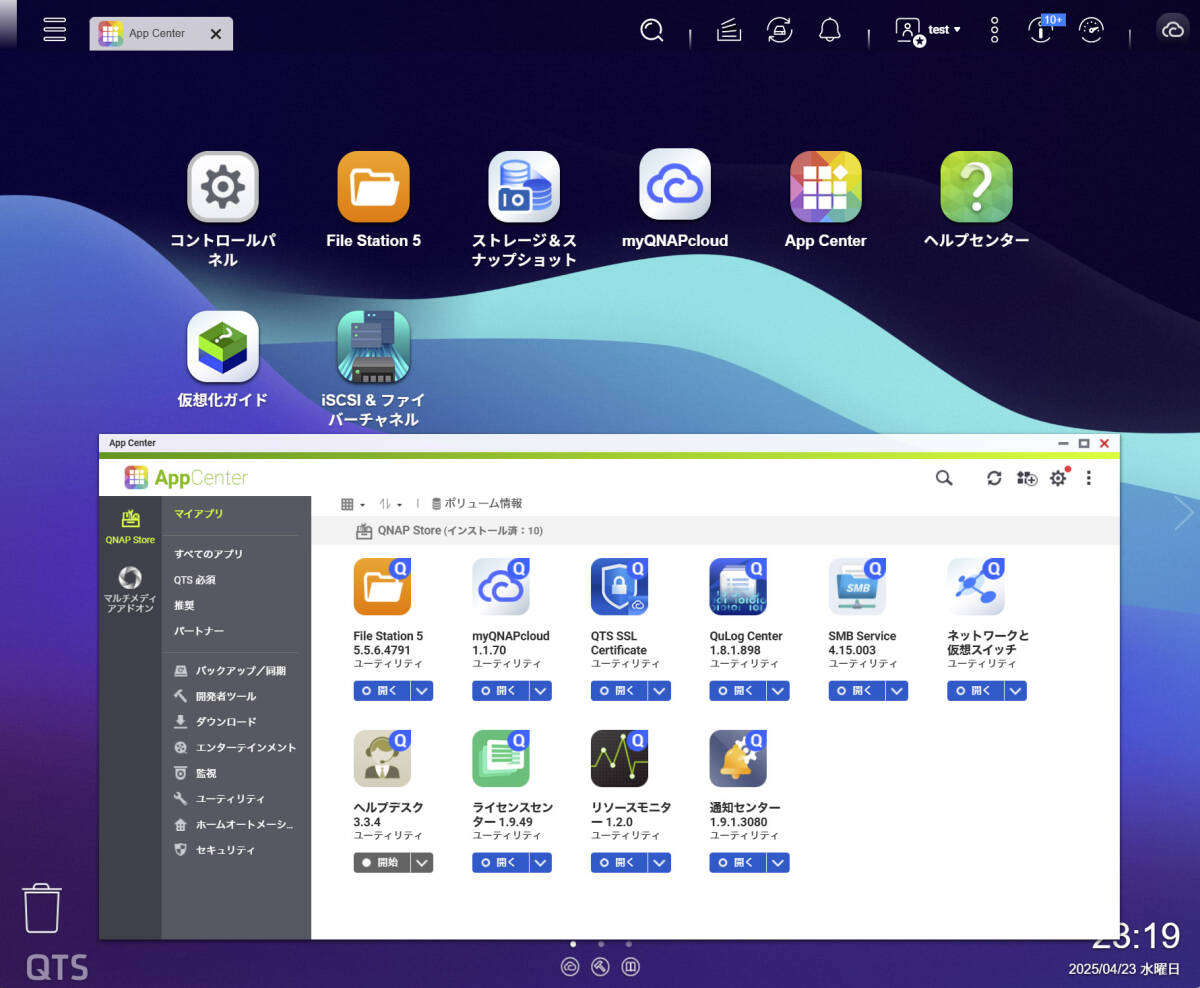
Task: Open the grid view mode dropdown
Action: point(353,504)
